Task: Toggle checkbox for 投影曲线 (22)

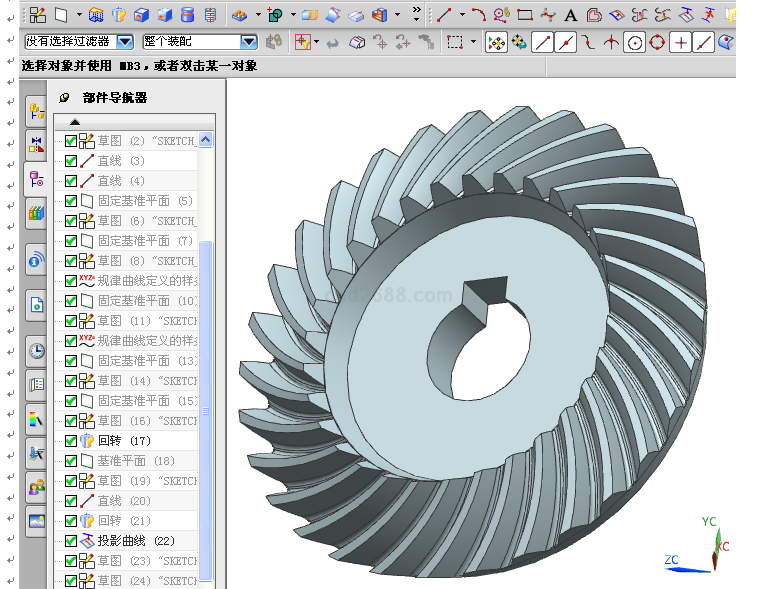Action: pos(70,540)
